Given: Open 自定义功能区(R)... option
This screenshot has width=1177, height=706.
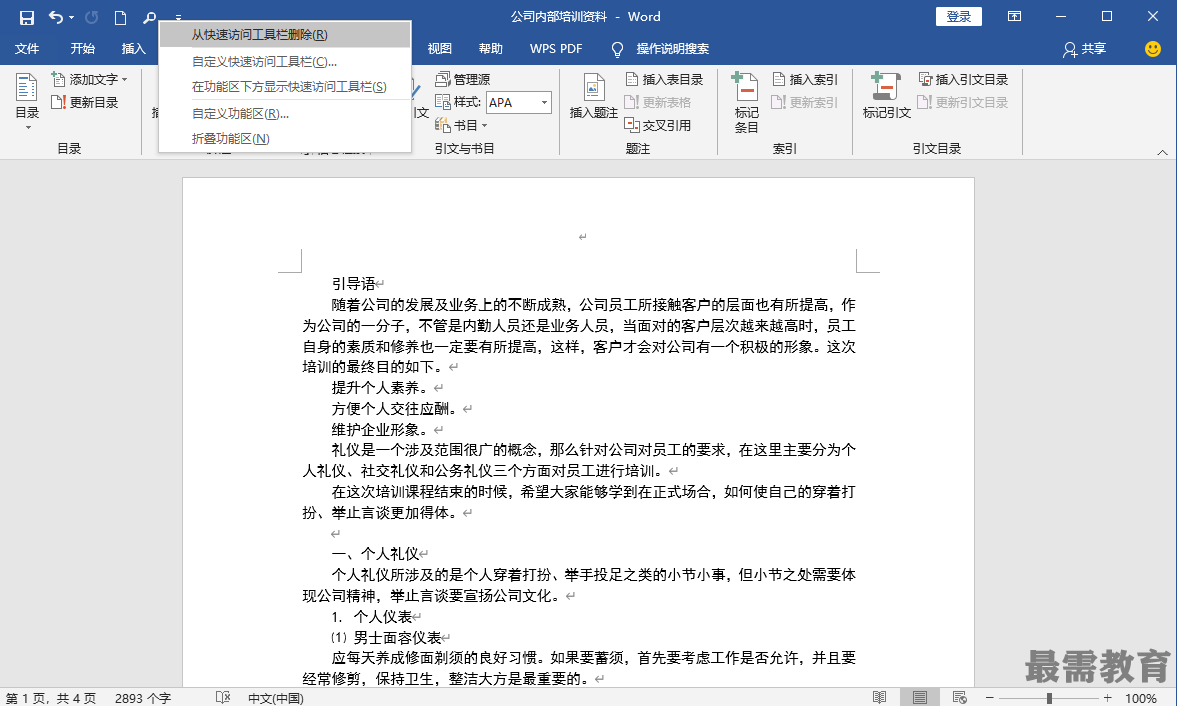Looking at the screenshot, I should point(285,113).
